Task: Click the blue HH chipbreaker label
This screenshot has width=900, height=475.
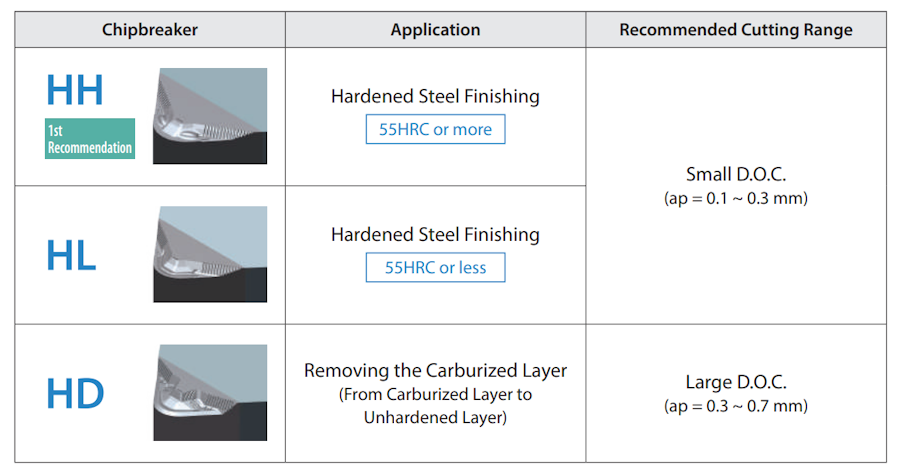Action: (x=75, y=89)
